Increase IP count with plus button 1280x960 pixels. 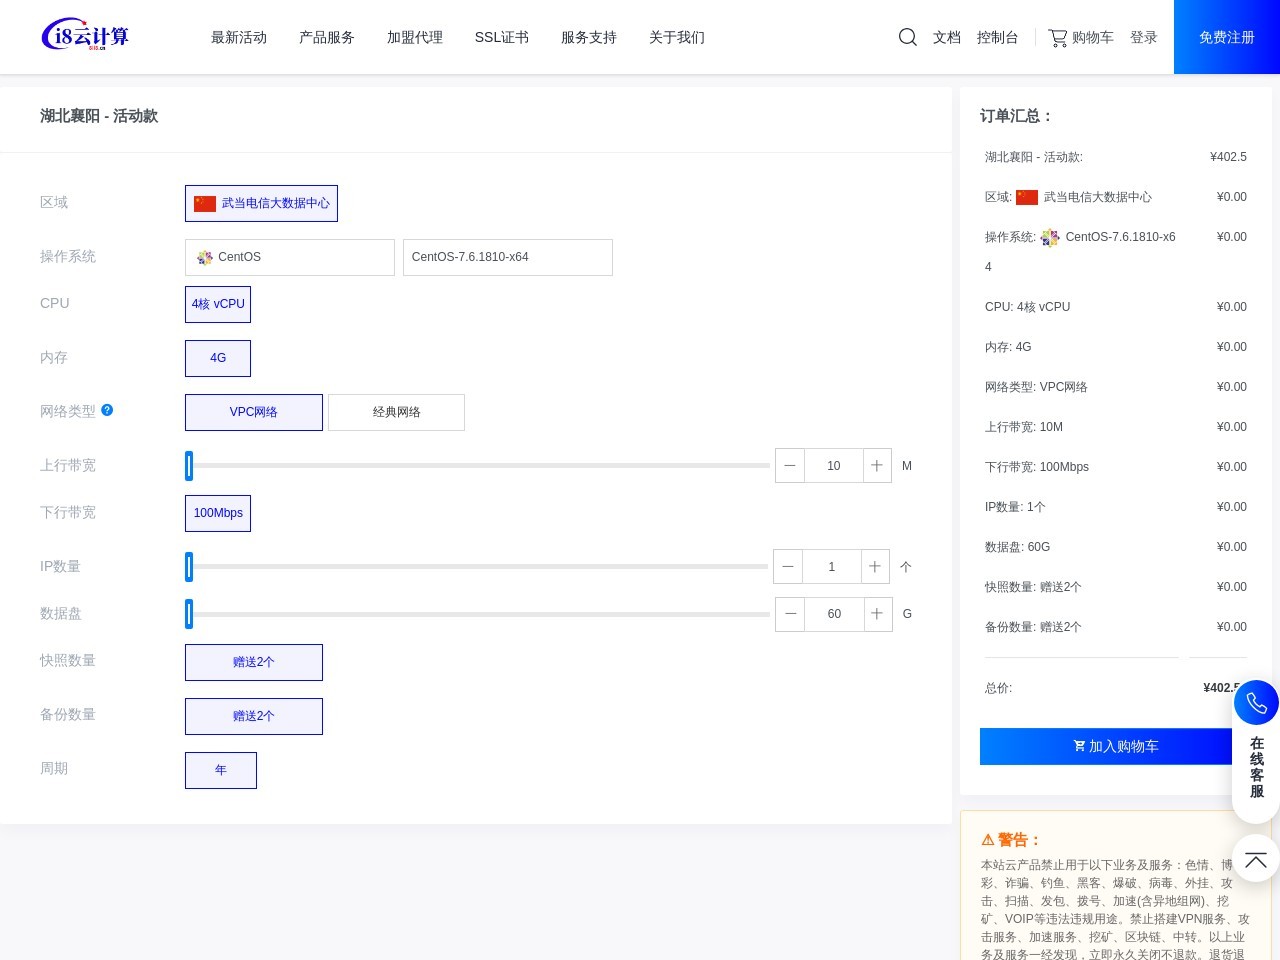pos(875,566)
